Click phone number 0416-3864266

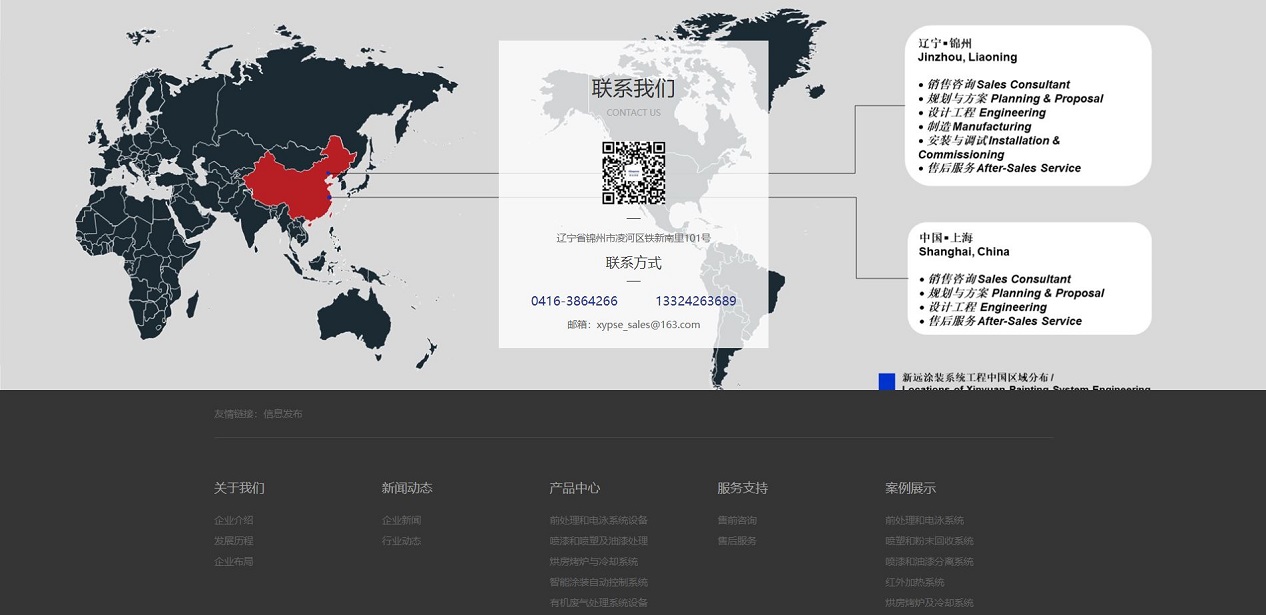[574, 301]
